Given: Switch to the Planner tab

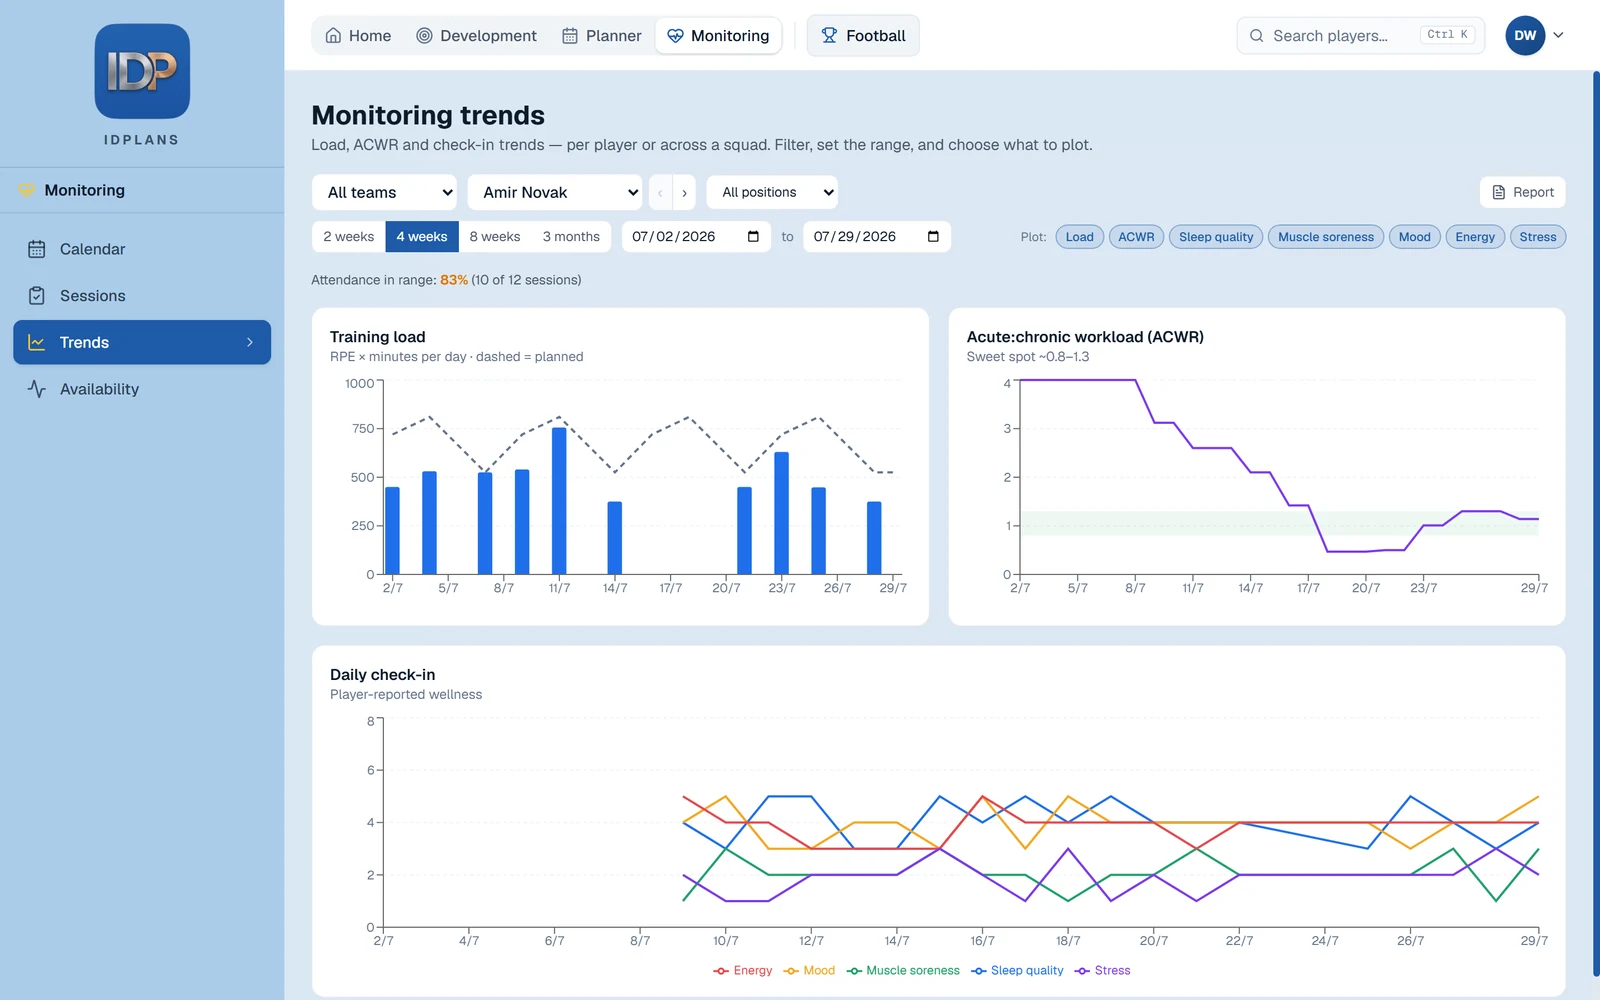Looking at the screenshot, I should coord(602,36).
